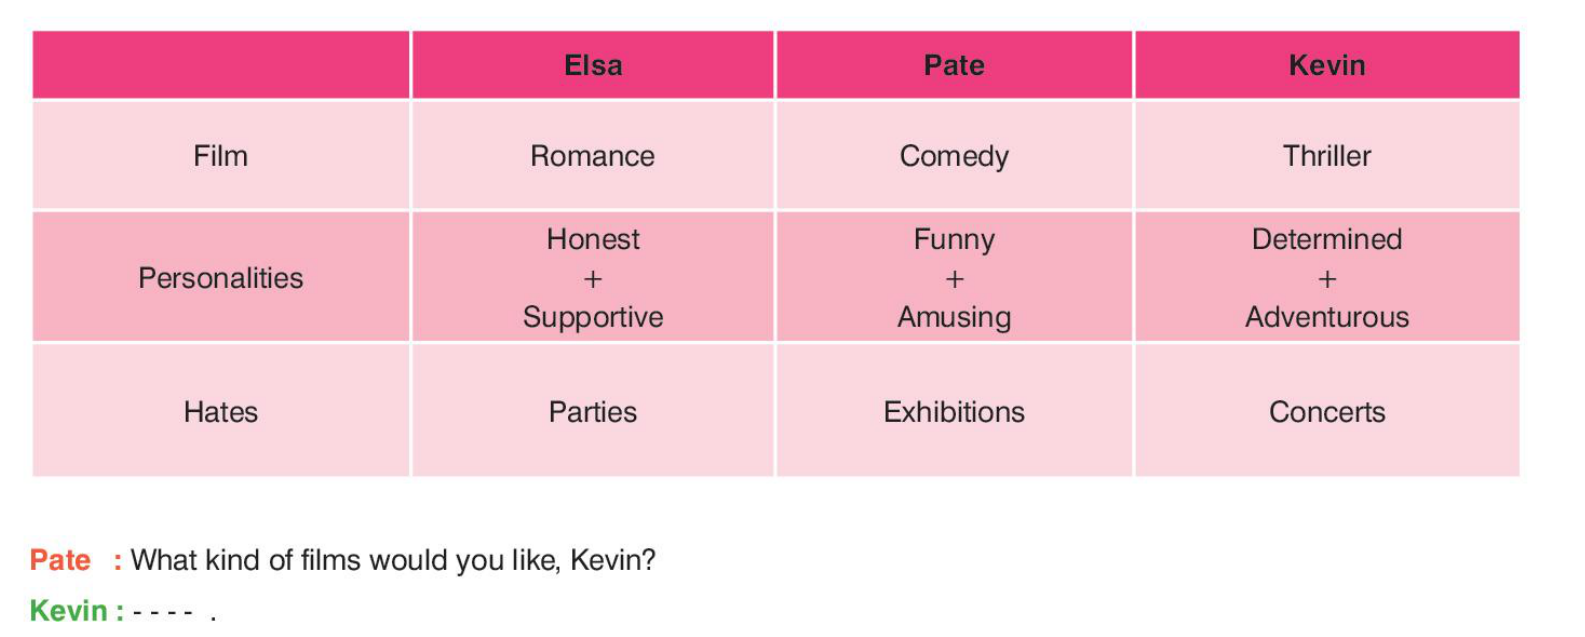Select the Hates row label
Viewport: 1585px width, 637px height.
[x=221, y=412]
